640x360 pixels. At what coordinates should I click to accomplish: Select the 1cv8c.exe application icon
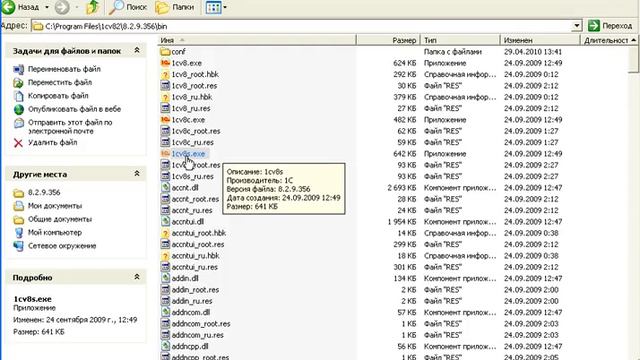165,120
